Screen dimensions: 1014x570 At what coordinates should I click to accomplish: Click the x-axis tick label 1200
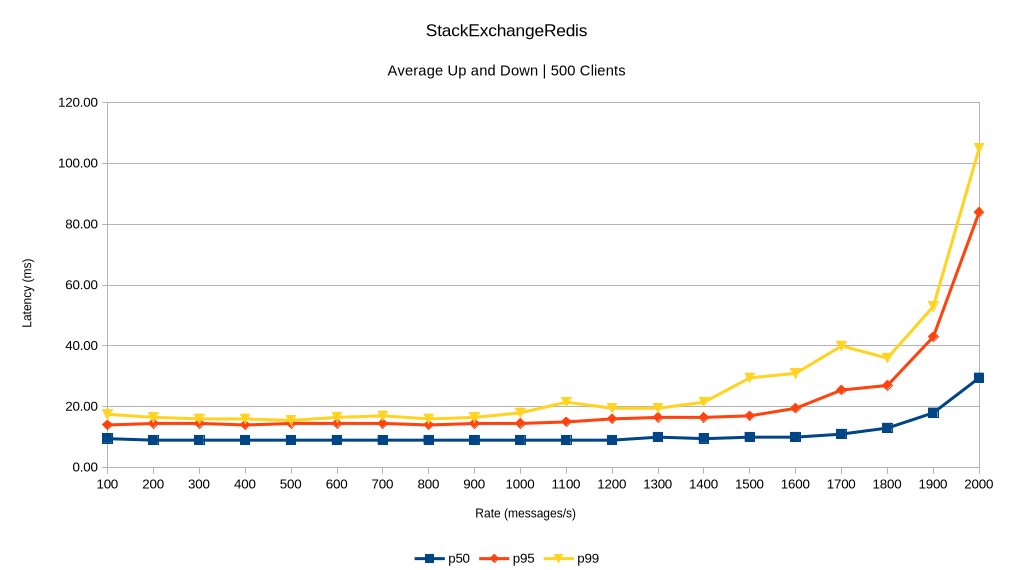coord(612,484)
